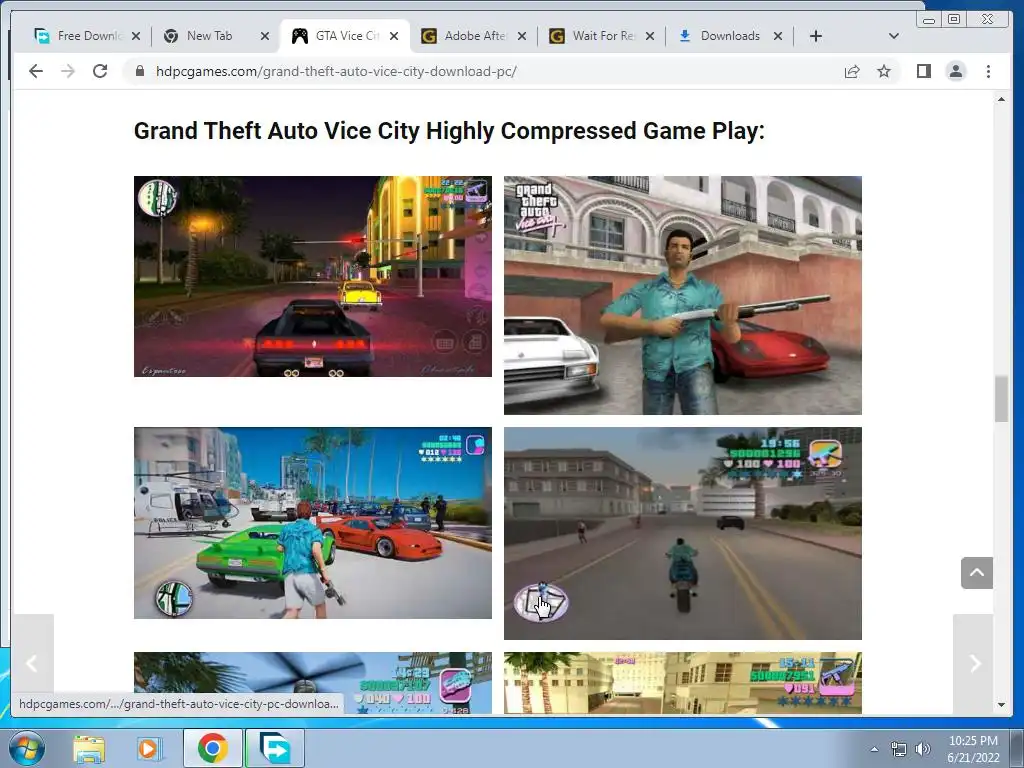
Task: Open the Chrome profile menu
Action: coord(955,71)
